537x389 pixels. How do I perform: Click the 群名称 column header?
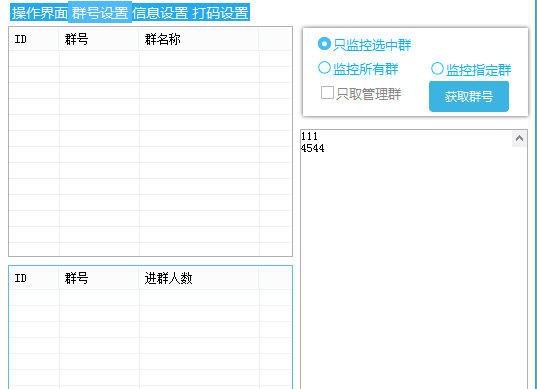(199, 39)
